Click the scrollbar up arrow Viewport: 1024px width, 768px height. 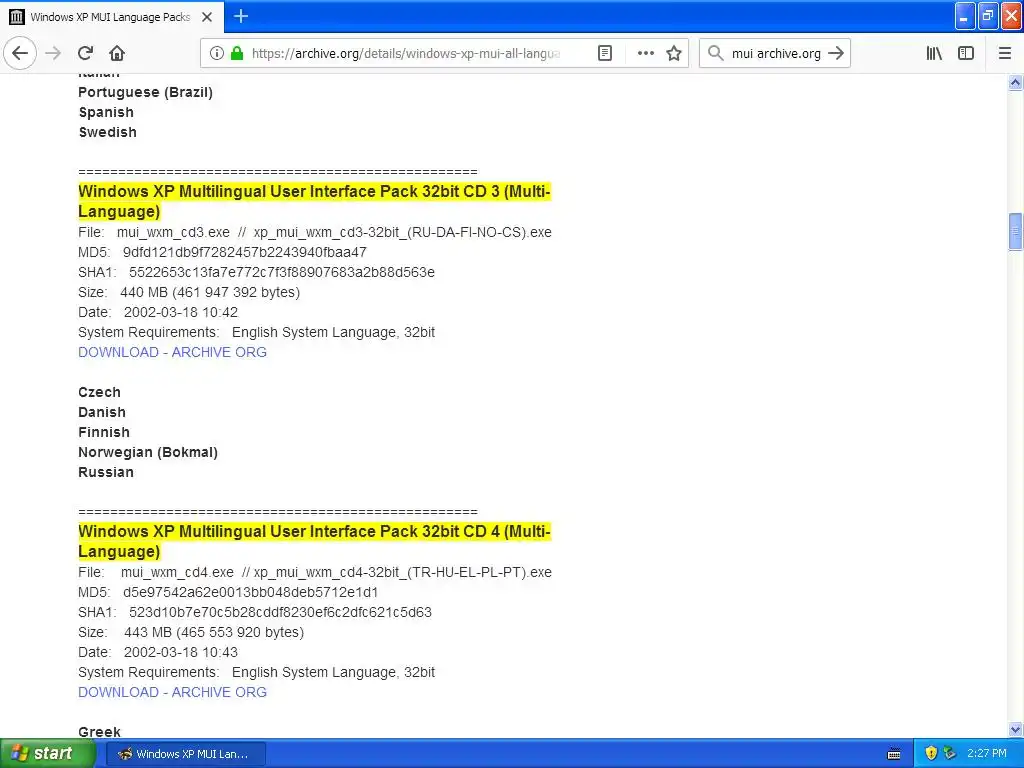(x=1015, y=82)
